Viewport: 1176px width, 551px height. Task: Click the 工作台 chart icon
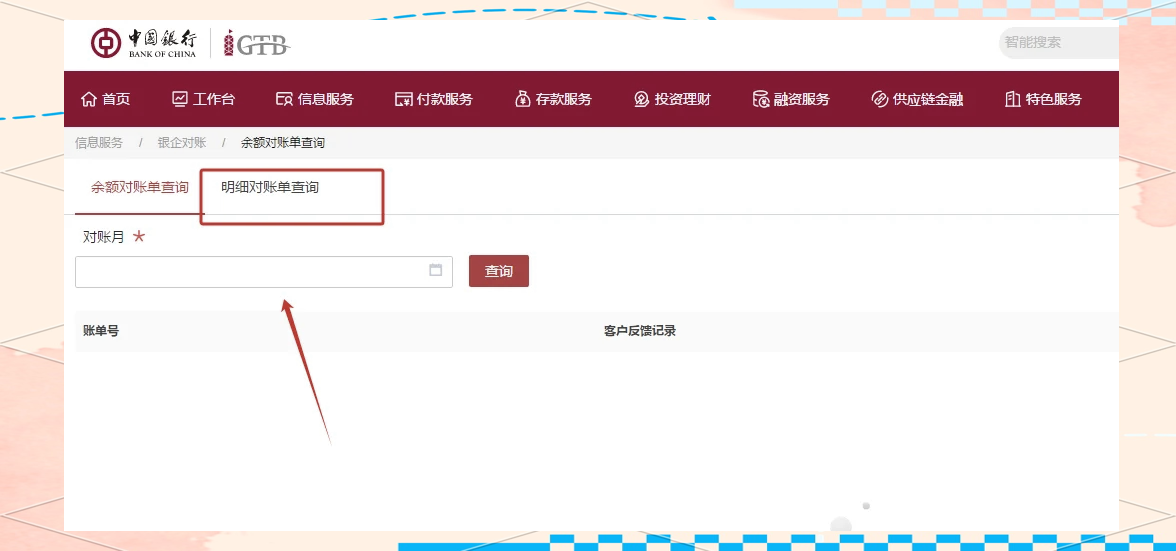[x=179, y=99]
